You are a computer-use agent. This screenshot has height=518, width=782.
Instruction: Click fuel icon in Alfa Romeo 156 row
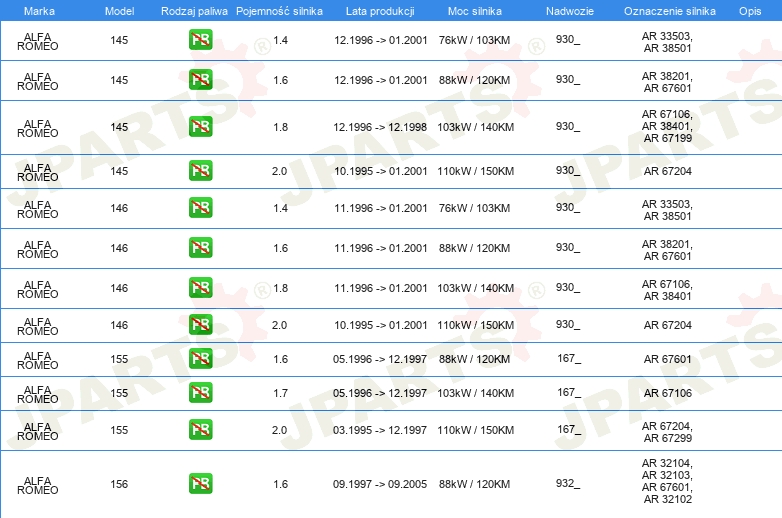point(200,484)
